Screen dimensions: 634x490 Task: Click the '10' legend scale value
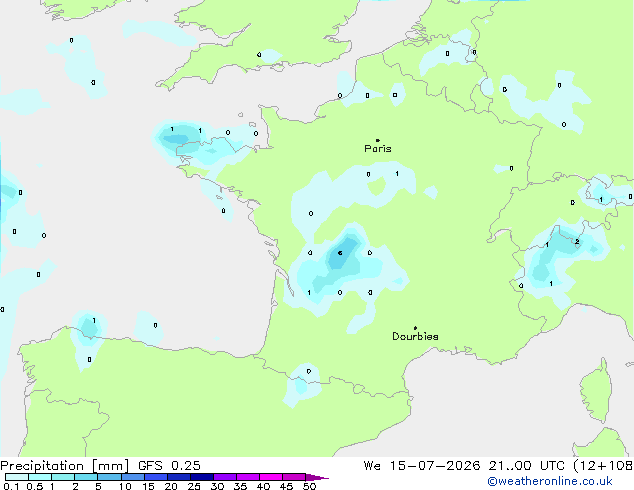click(125, 486)
